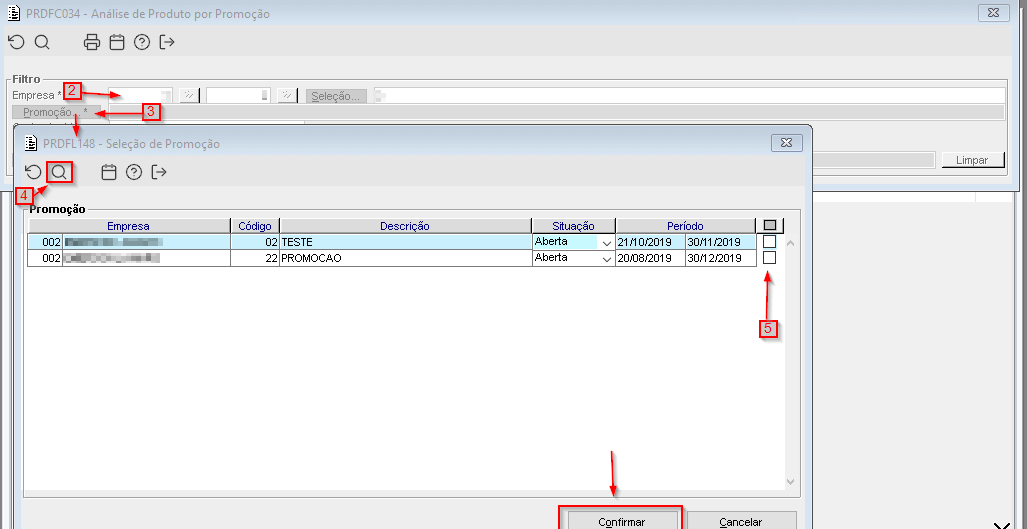Screen dimensions: 1027x529
Task: Click the refresh icon in Seleção de Promoção dialog
Action: (33, 172)
